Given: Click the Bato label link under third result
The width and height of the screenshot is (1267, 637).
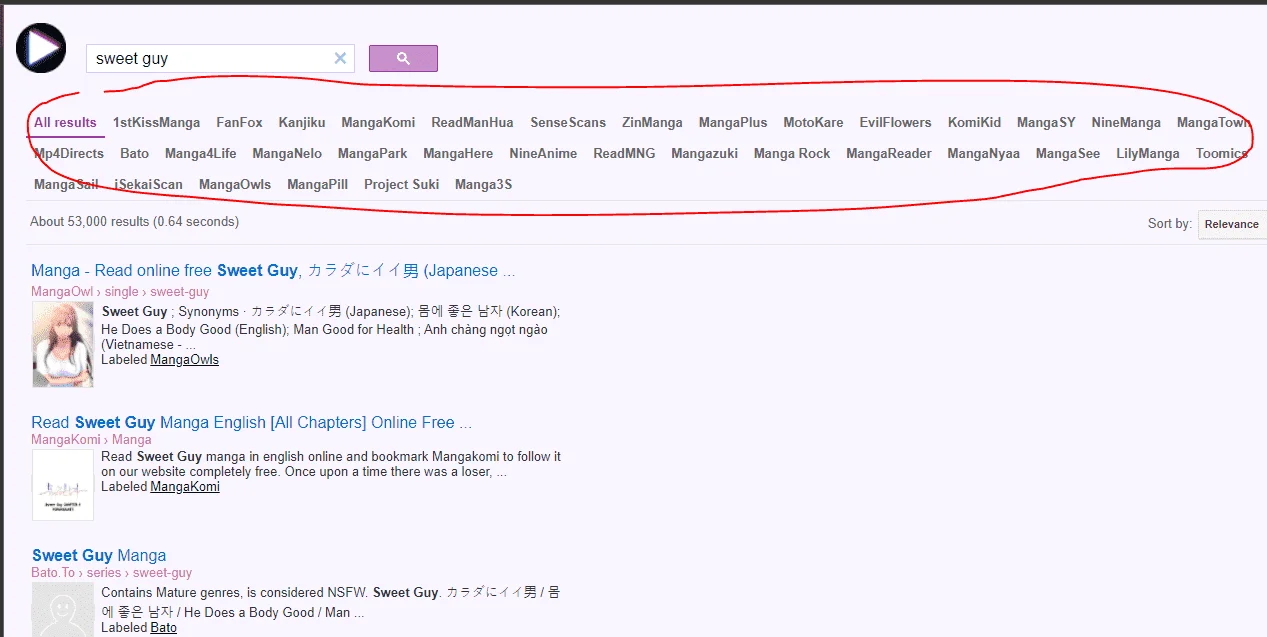Looking at the screenshot, I should tap(163, 627).
